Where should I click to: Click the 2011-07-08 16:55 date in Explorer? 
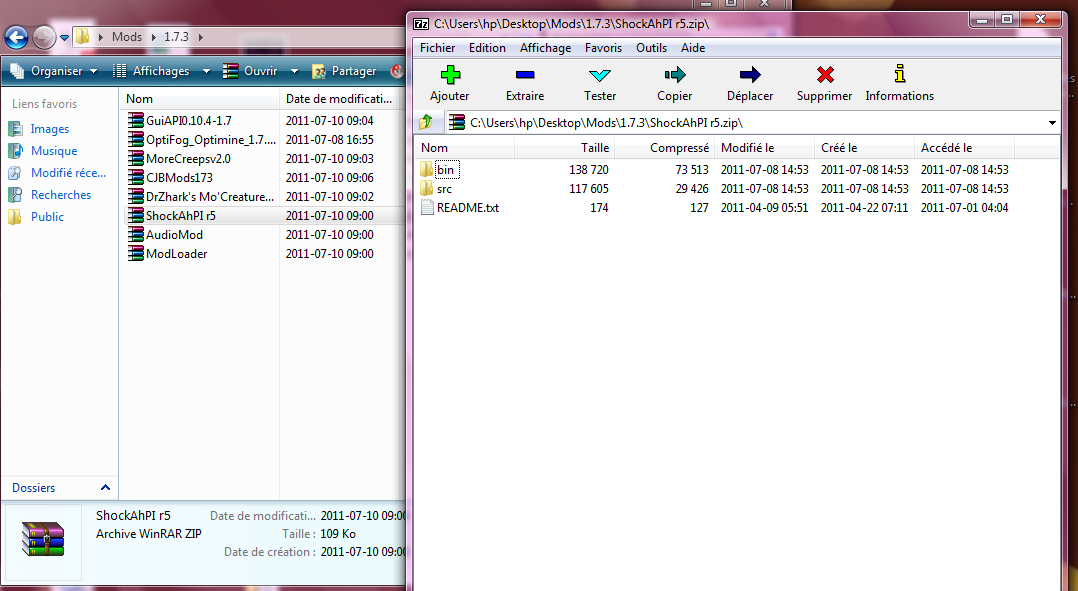point(329,140)
